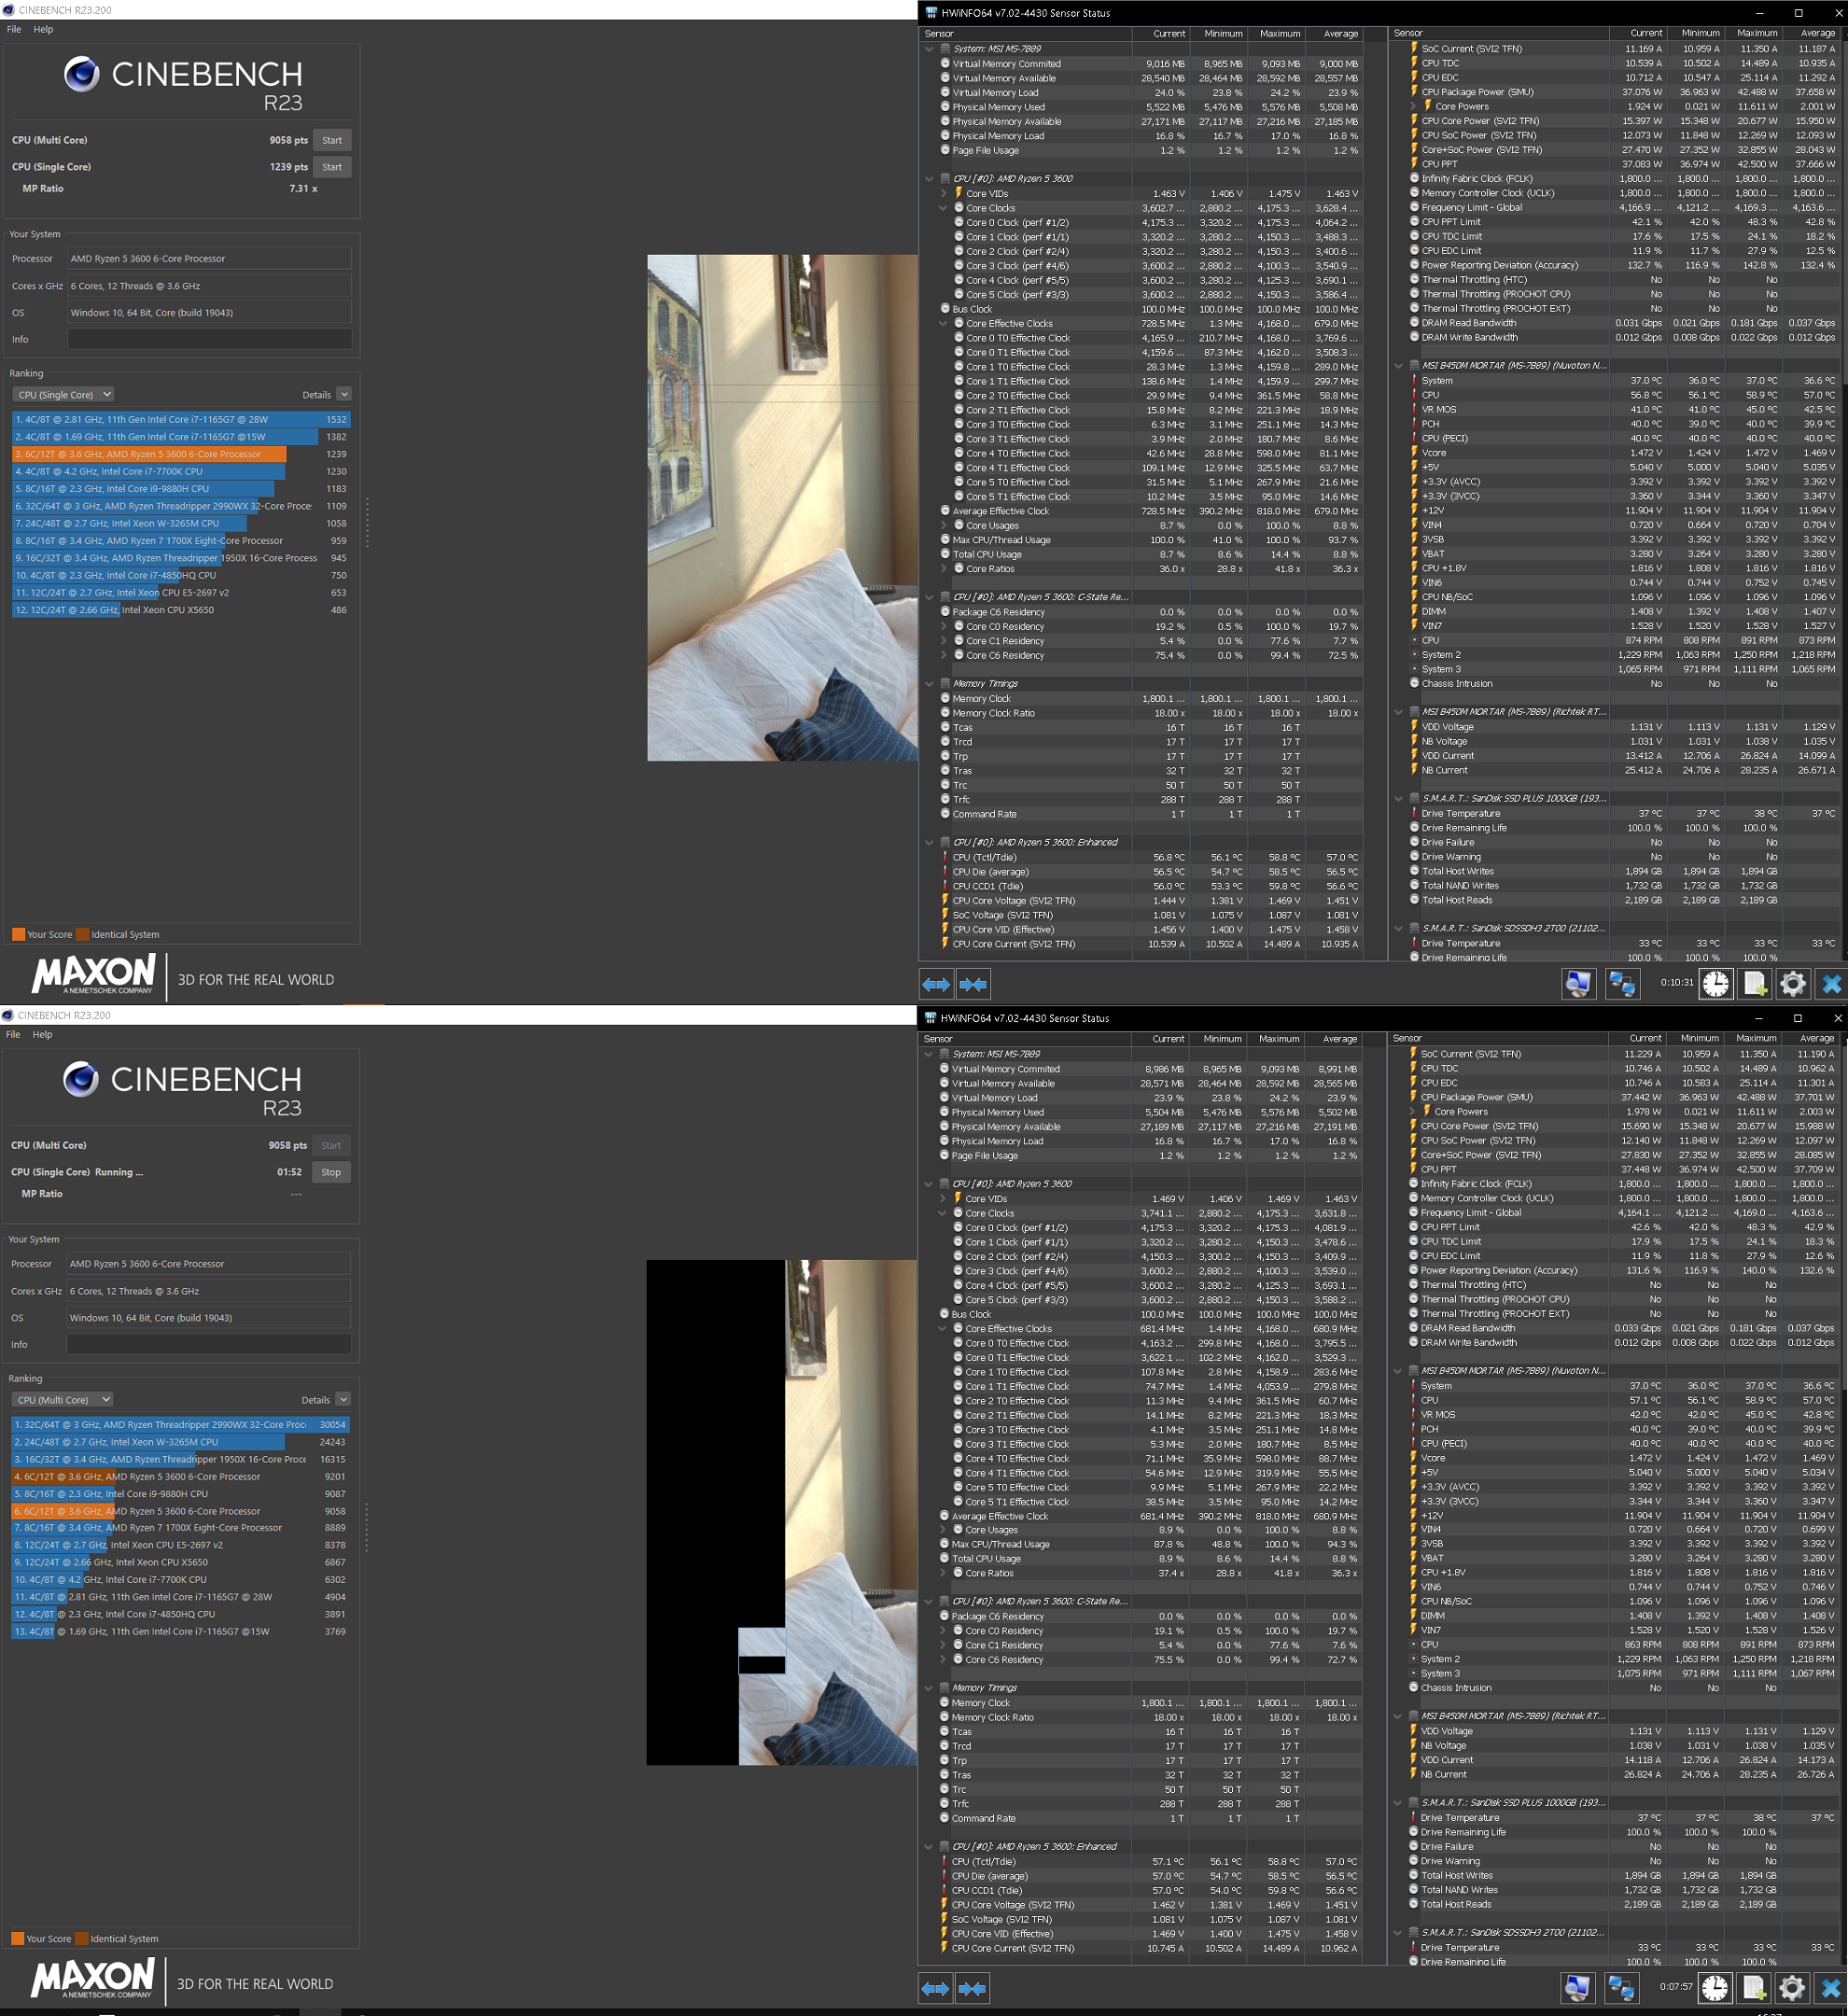Click the orange Your Score legend swatch
The width and height of the screenshot is (1848, 2016).
pos(18,934)
